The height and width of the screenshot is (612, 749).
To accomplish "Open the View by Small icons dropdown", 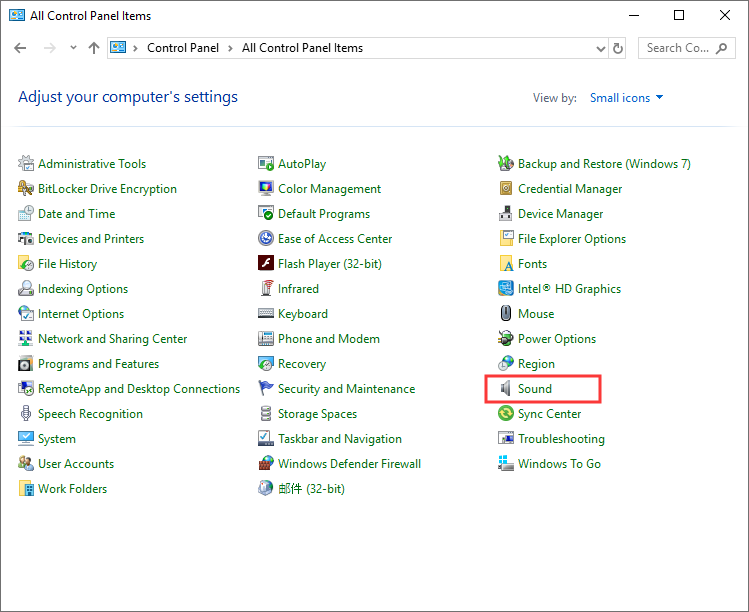I will (x=627, y=97).
